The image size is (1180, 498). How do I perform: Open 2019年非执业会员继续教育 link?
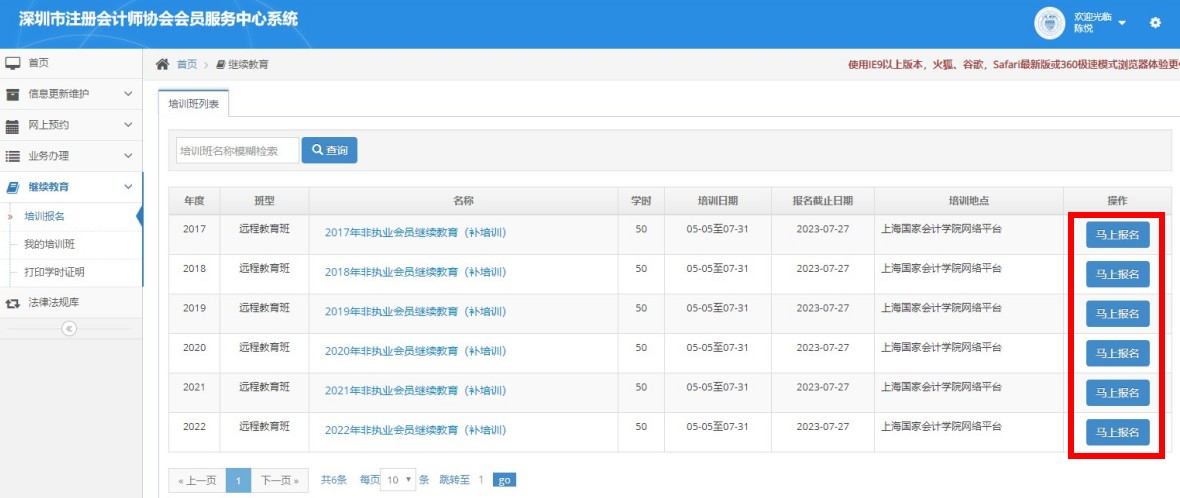click(x=415, y=311)
